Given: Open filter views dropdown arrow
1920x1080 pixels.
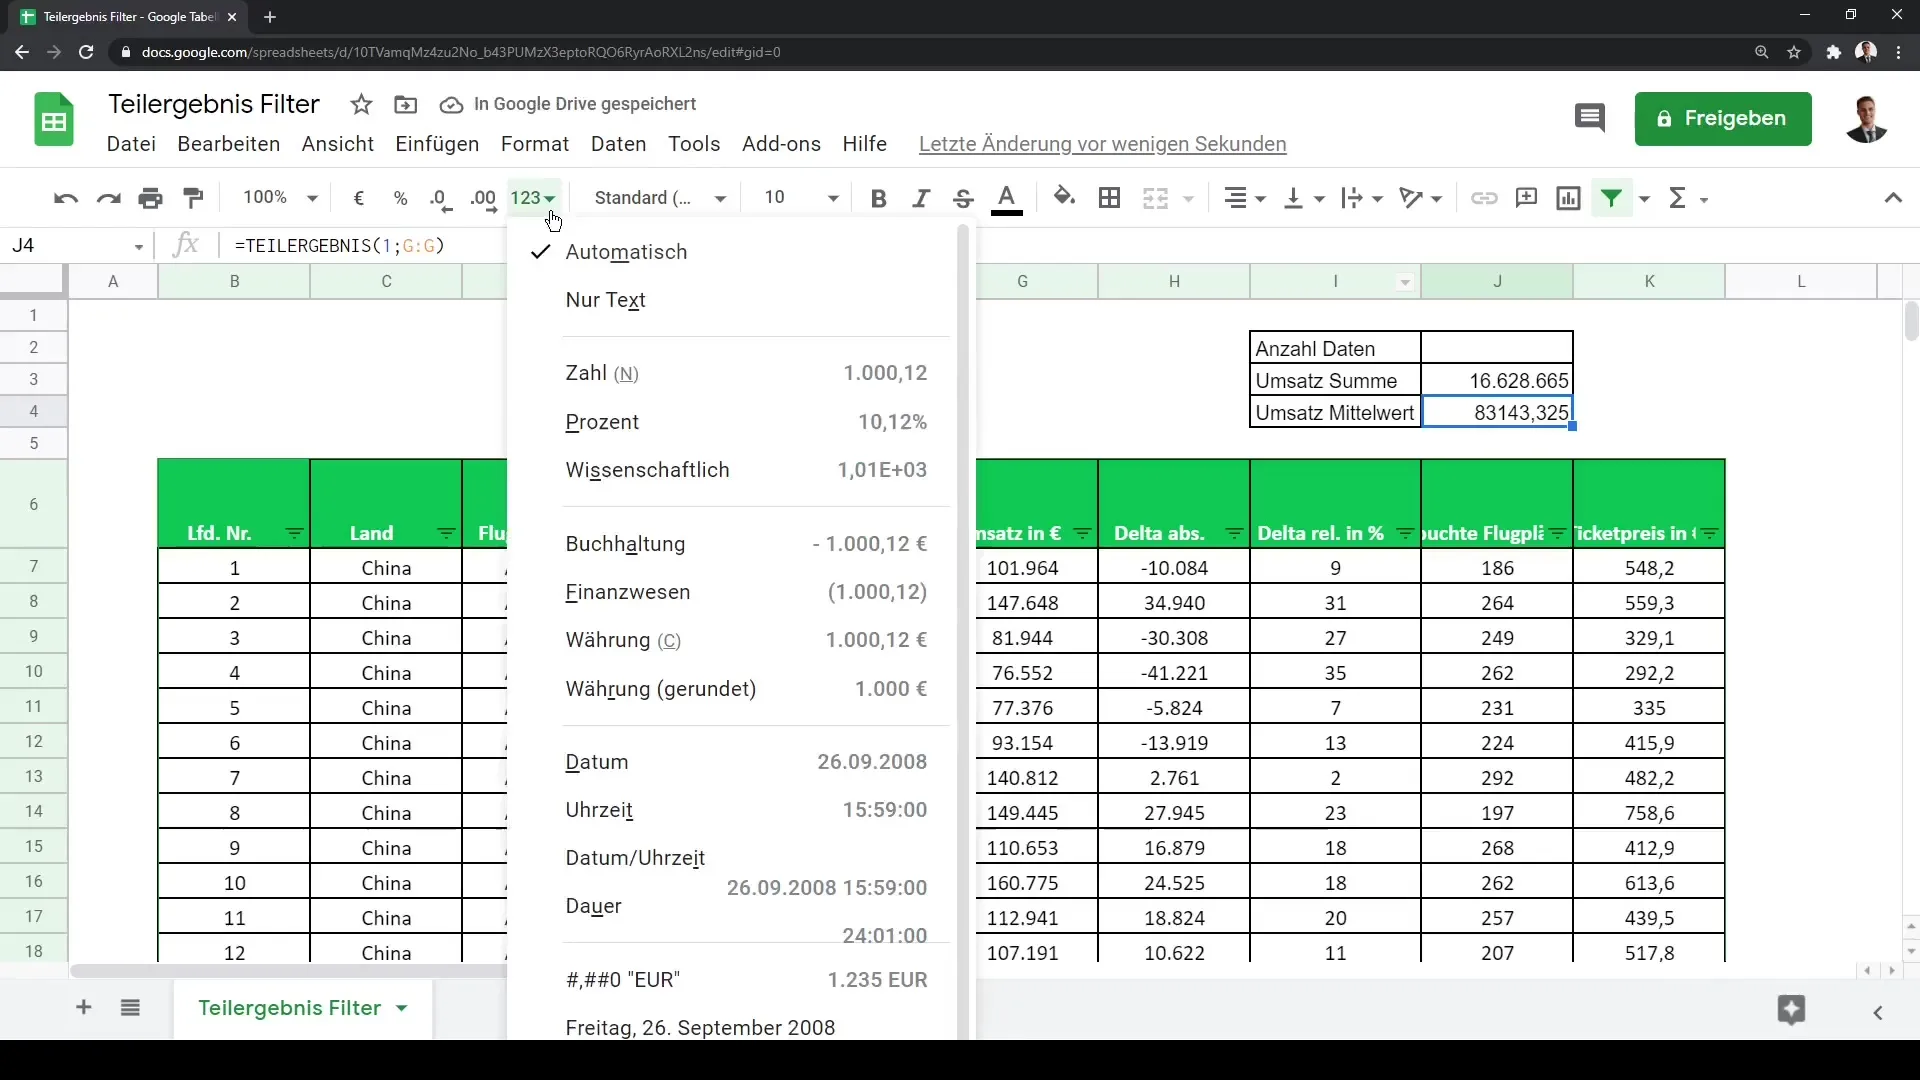Looking at the screenshot, I should 1644,199.
